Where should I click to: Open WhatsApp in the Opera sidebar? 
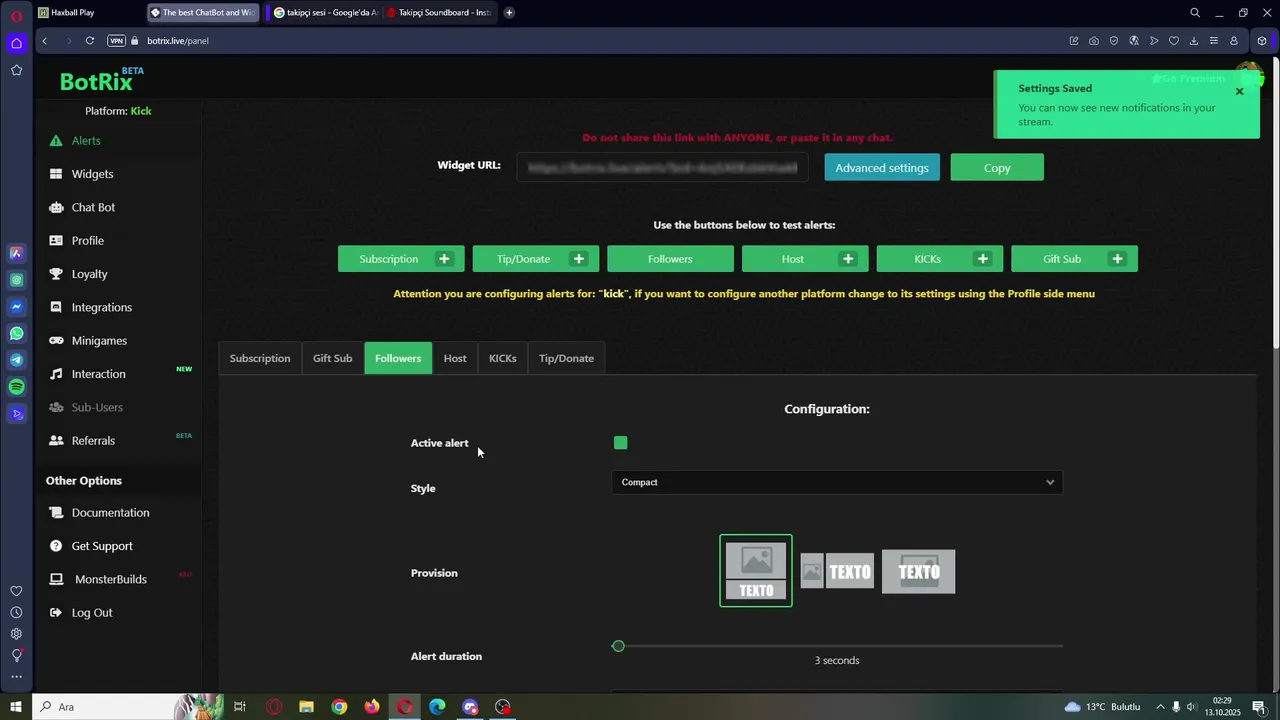click(17, 334)
